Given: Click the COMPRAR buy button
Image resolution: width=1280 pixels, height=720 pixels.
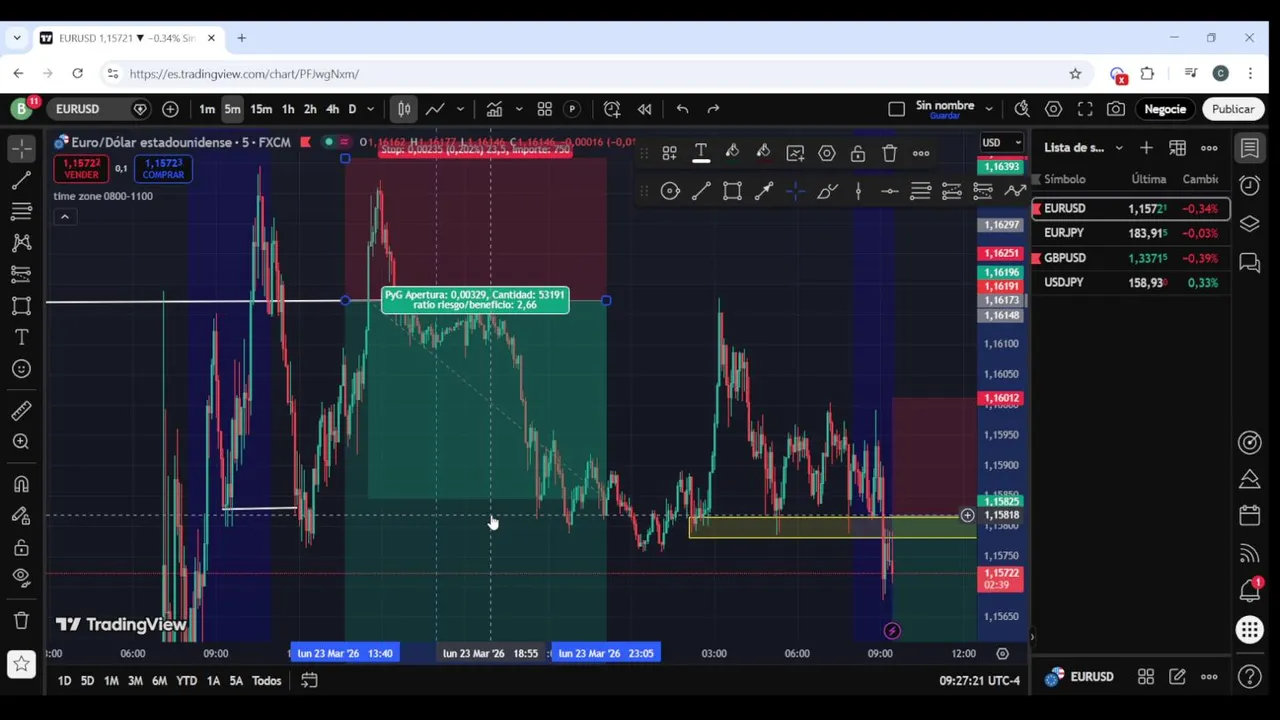Looking at the screenshot, I should click(x=163, y=169).
